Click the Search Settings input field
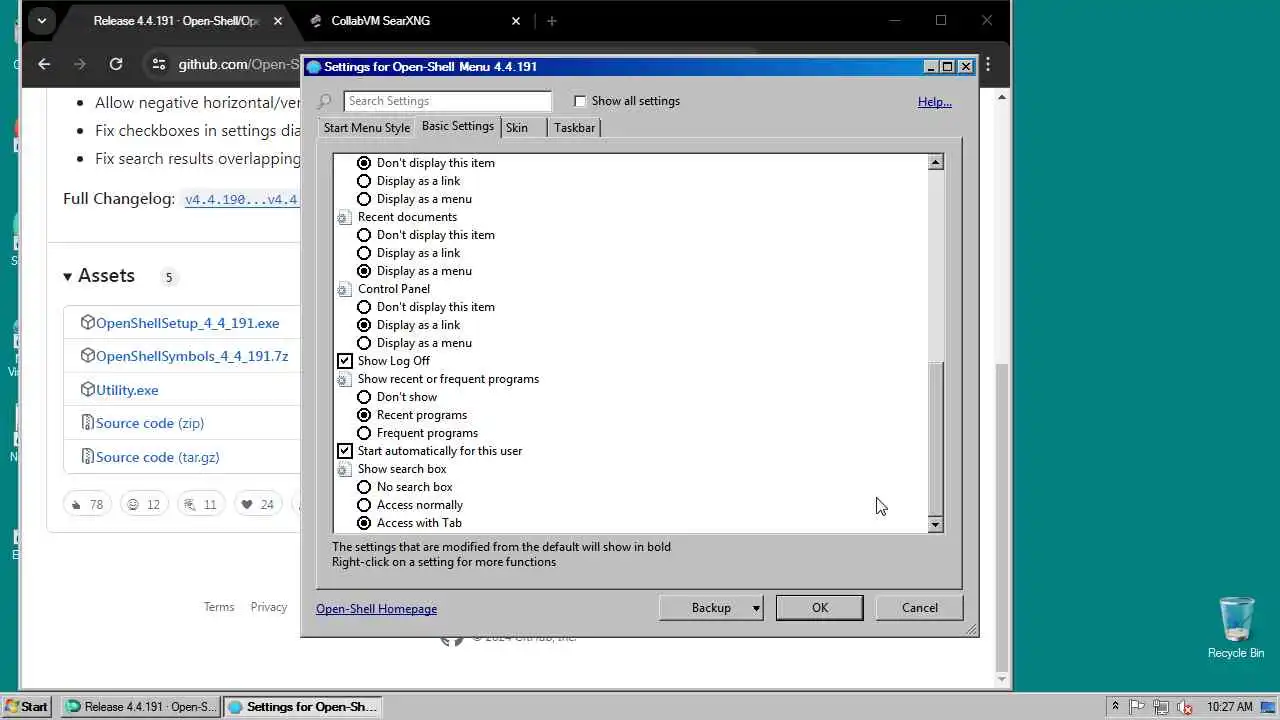This screenshot has width=1280, height=720. 447,101
